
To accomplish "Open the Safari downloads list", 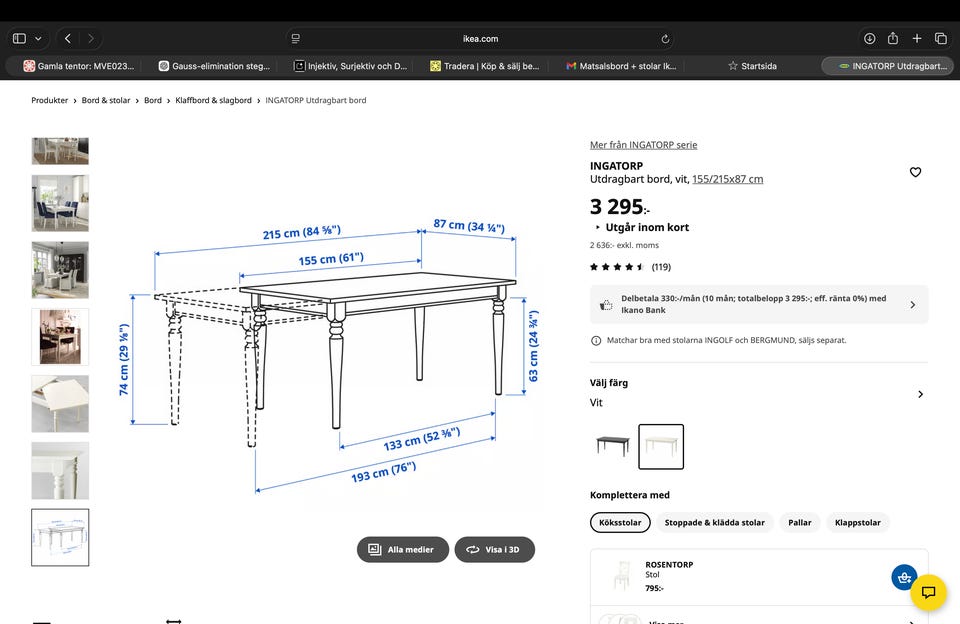I will click(x=869, y=38).
